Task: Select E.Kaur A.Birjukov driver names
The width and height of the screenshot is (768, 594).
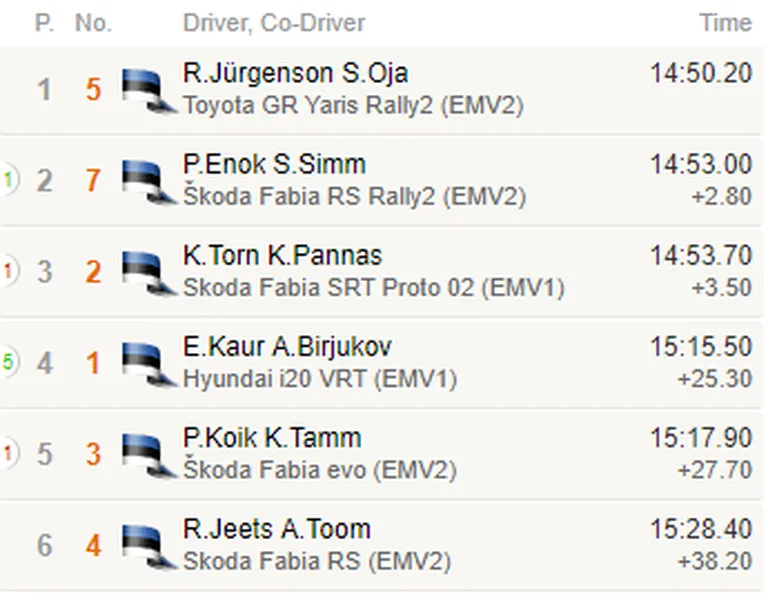Action: point(287,347)
